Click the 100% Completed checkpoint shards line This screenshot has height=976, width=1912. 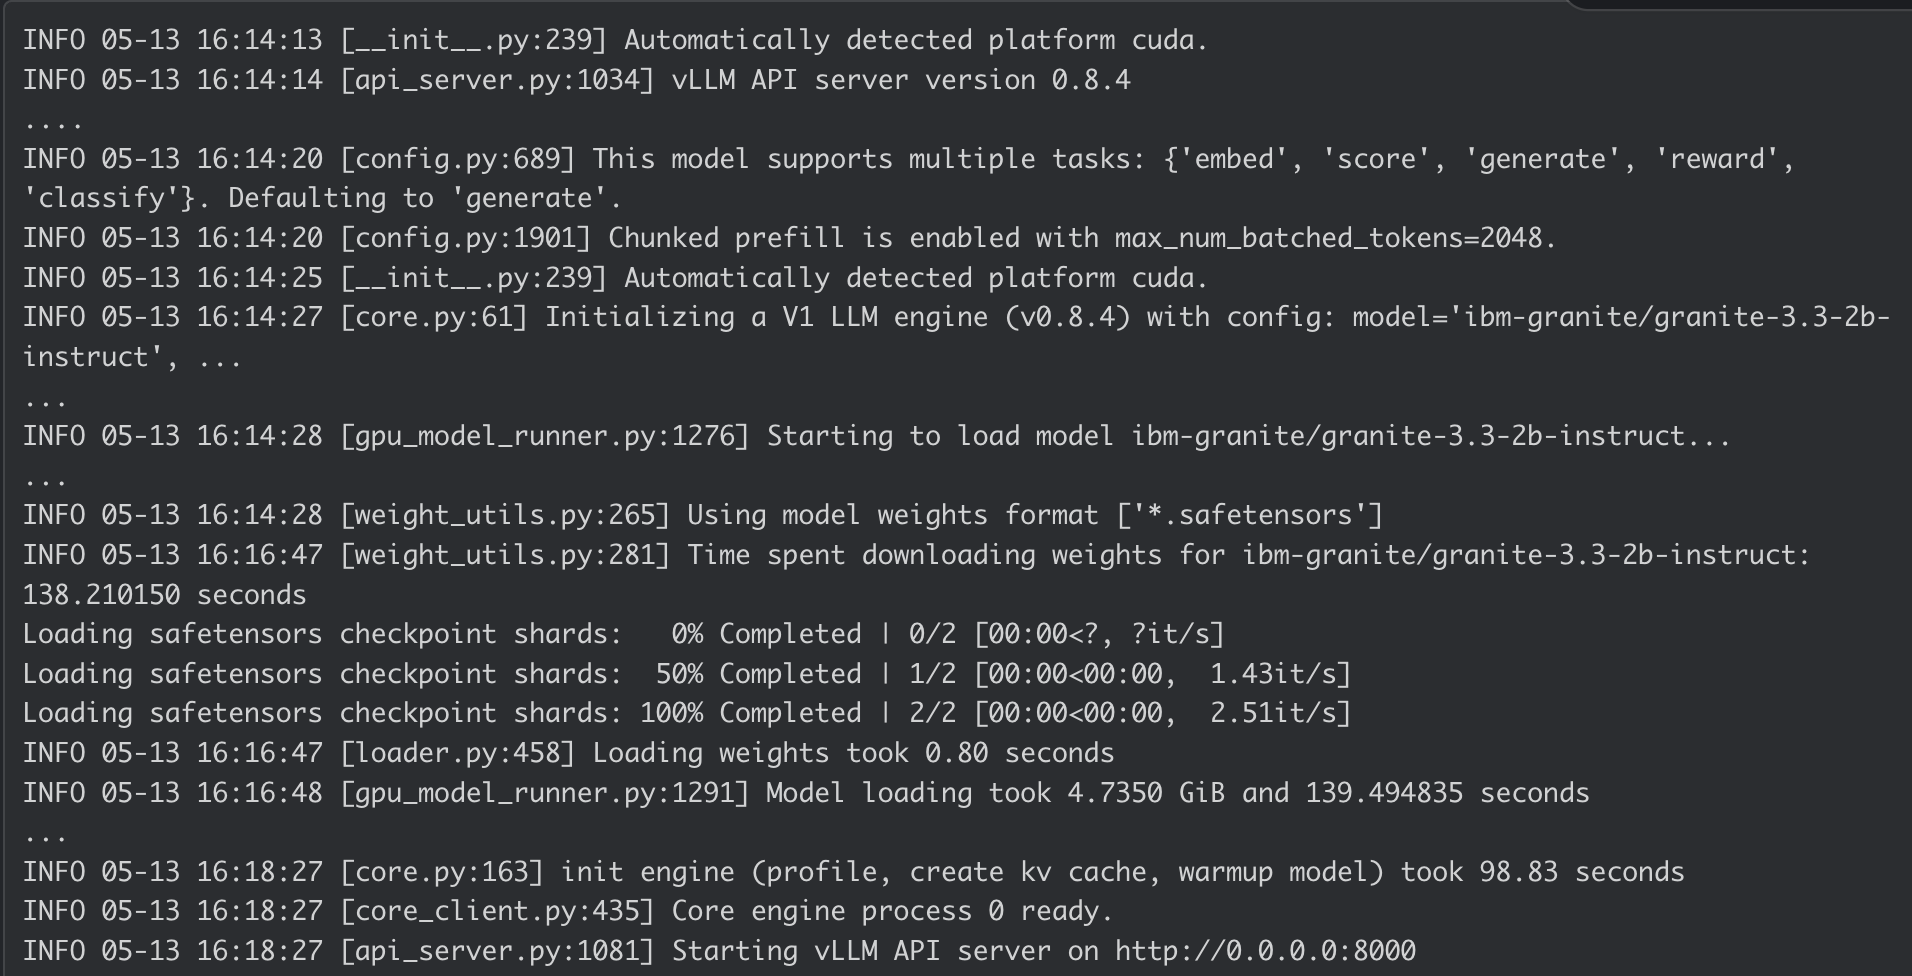tap(686, 713)
